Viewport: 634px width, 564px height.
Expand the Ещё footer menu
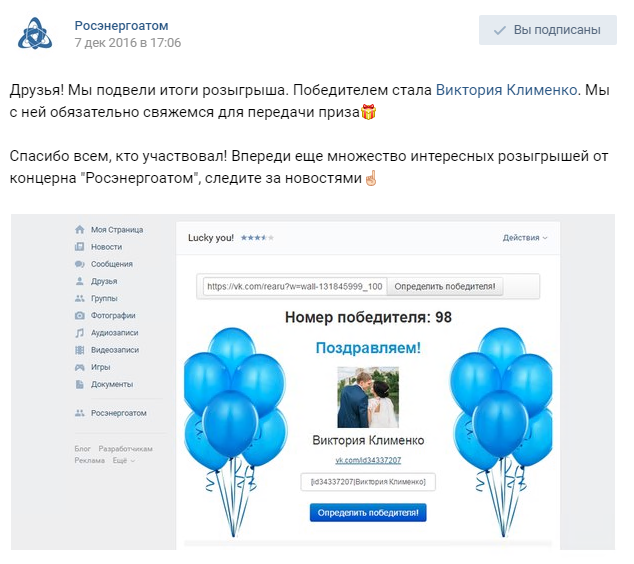(x=123, y=460)
